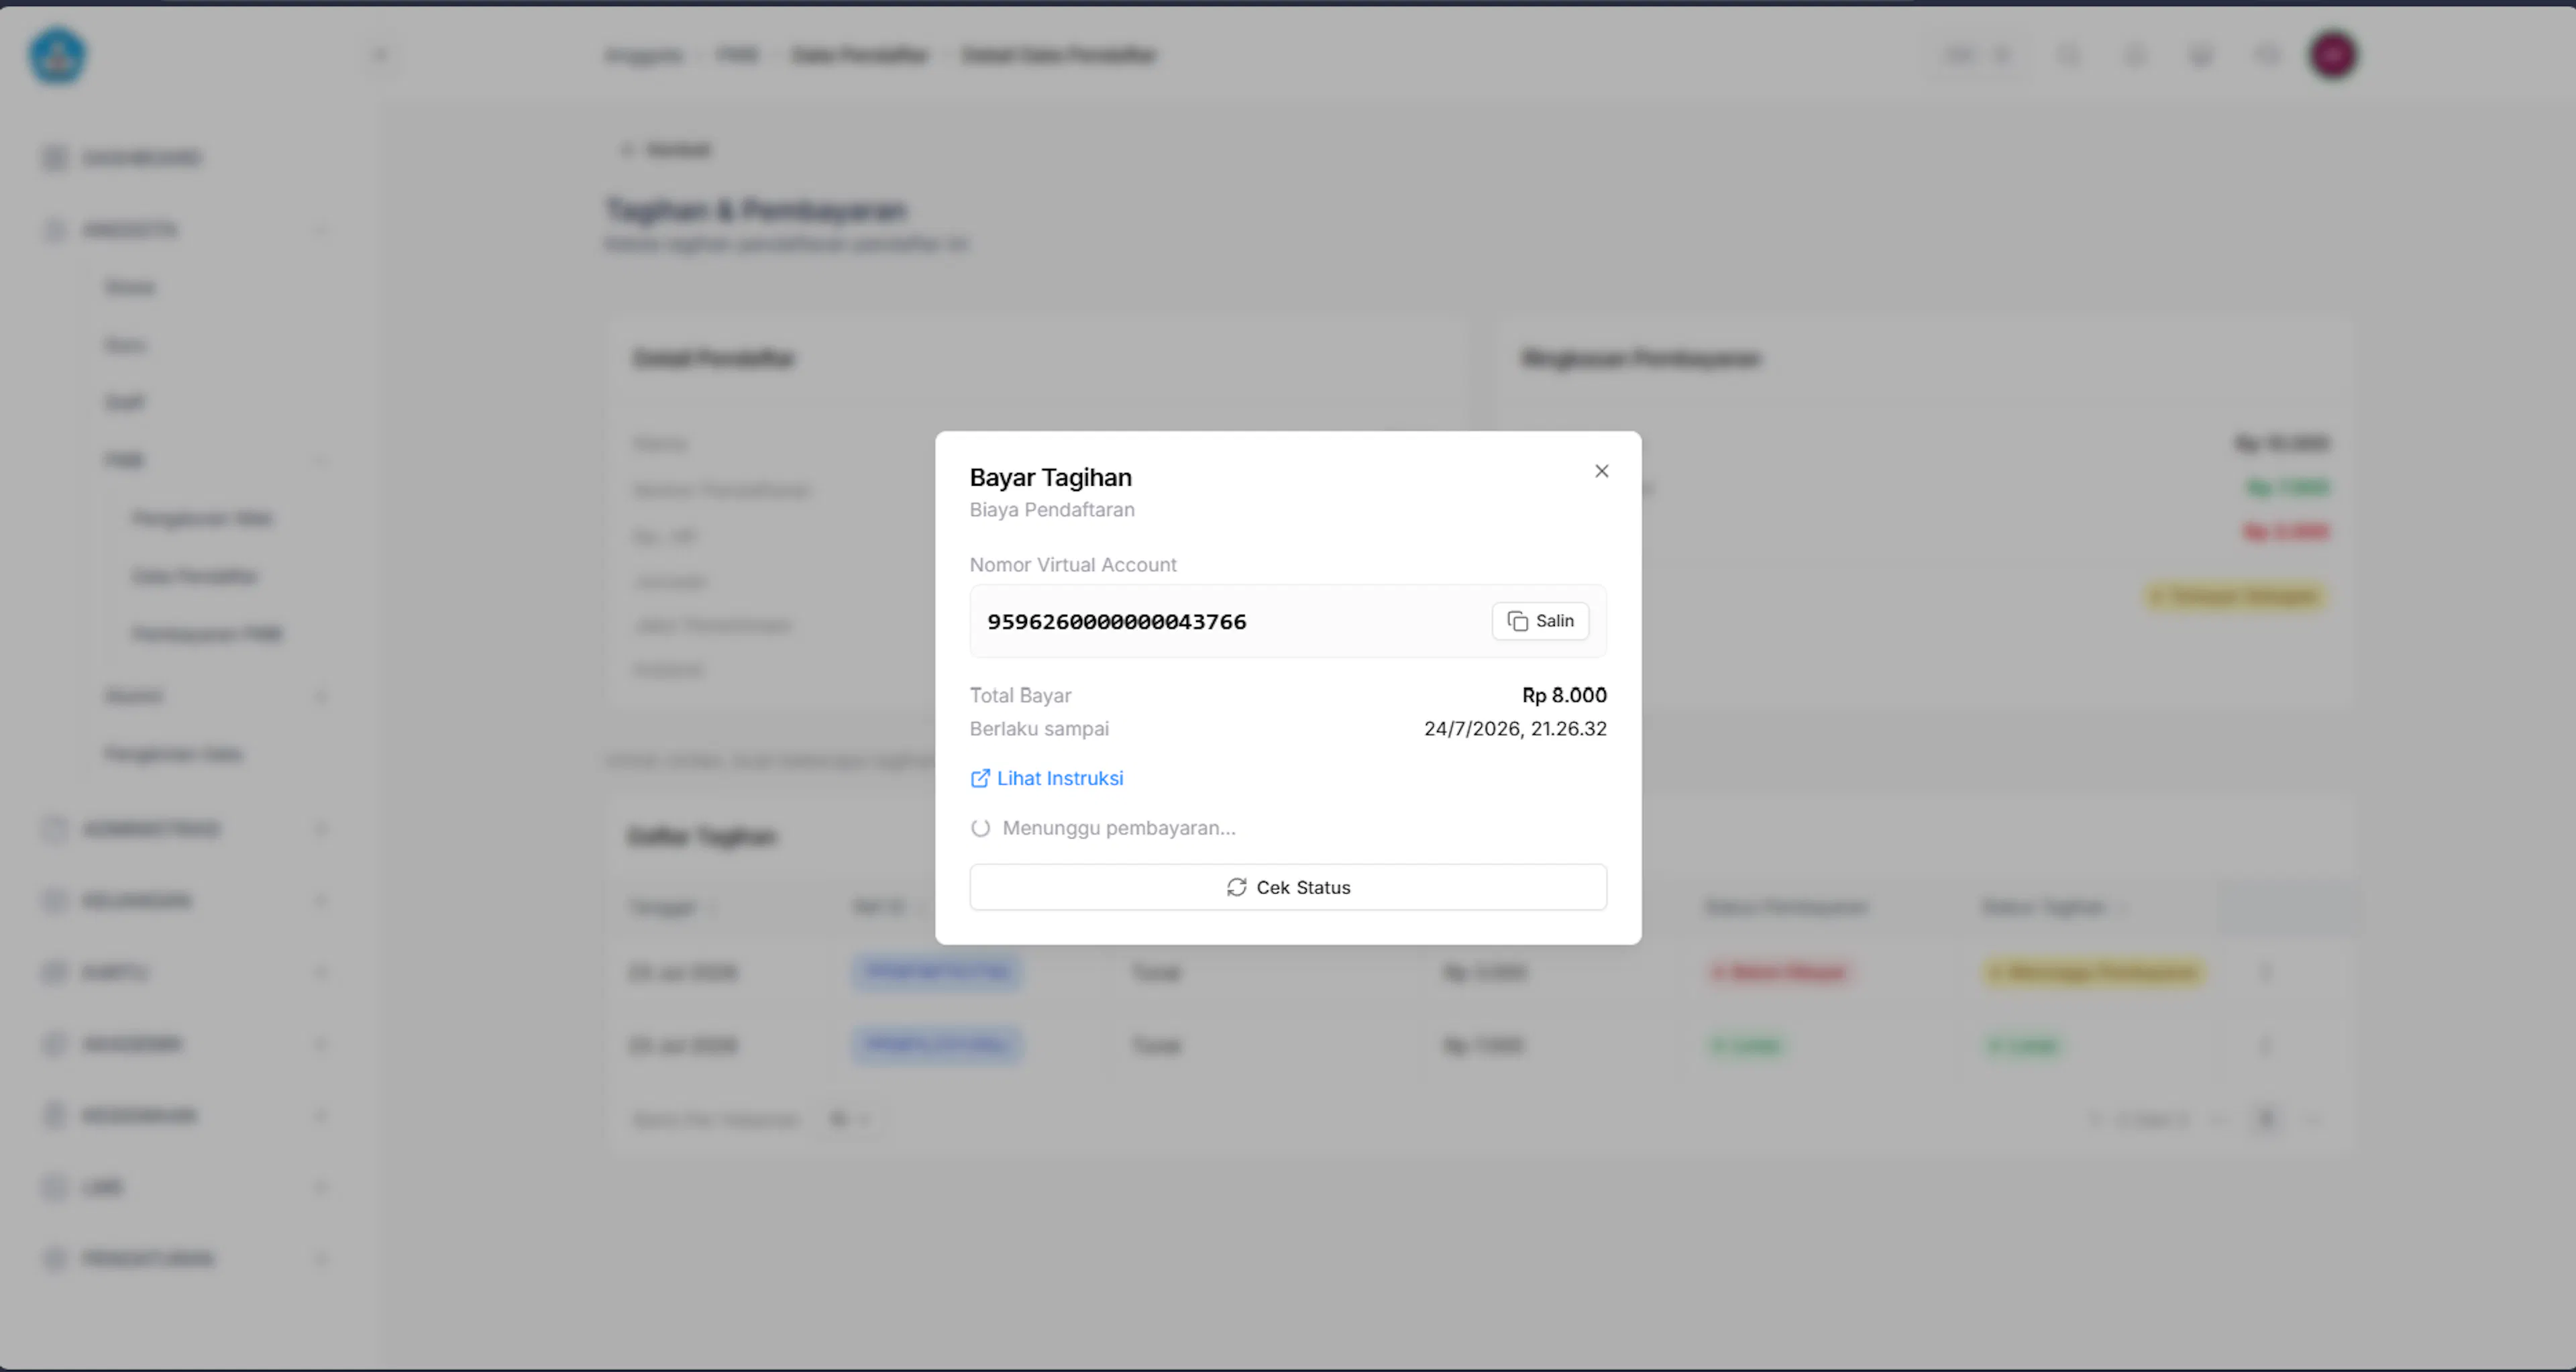The height and width of the screenshot is (1372, 2576).
Task: Open the Lihat Instruksi link
Action: point(1047,778)
